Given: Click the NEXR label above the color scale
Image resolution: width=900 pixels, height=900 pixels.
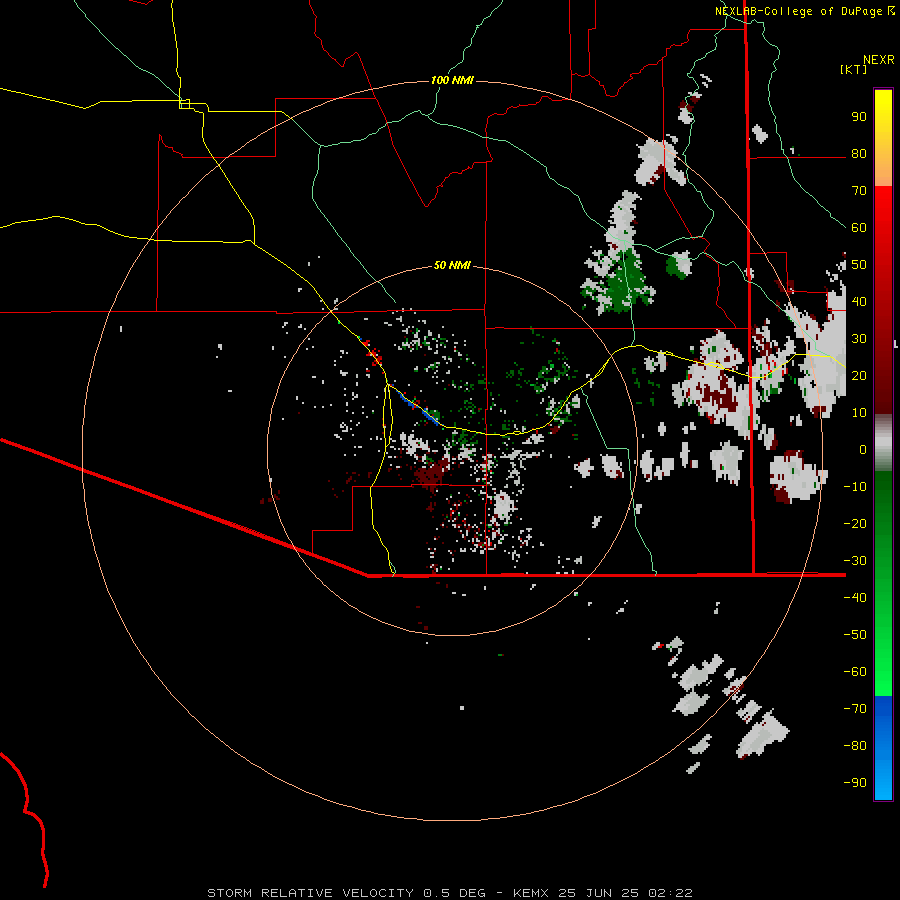Looking at the screenshot, I should pyautogui.click(x=878, y=60).
